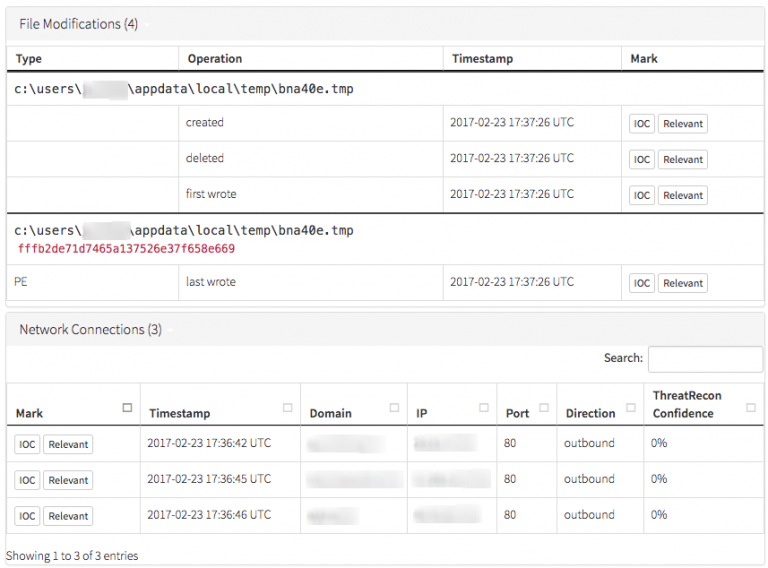Click IOC for the 17:36:42 network connection
Image resolution: width=768 pixels, height=568 pixels.
pos(27,445)
